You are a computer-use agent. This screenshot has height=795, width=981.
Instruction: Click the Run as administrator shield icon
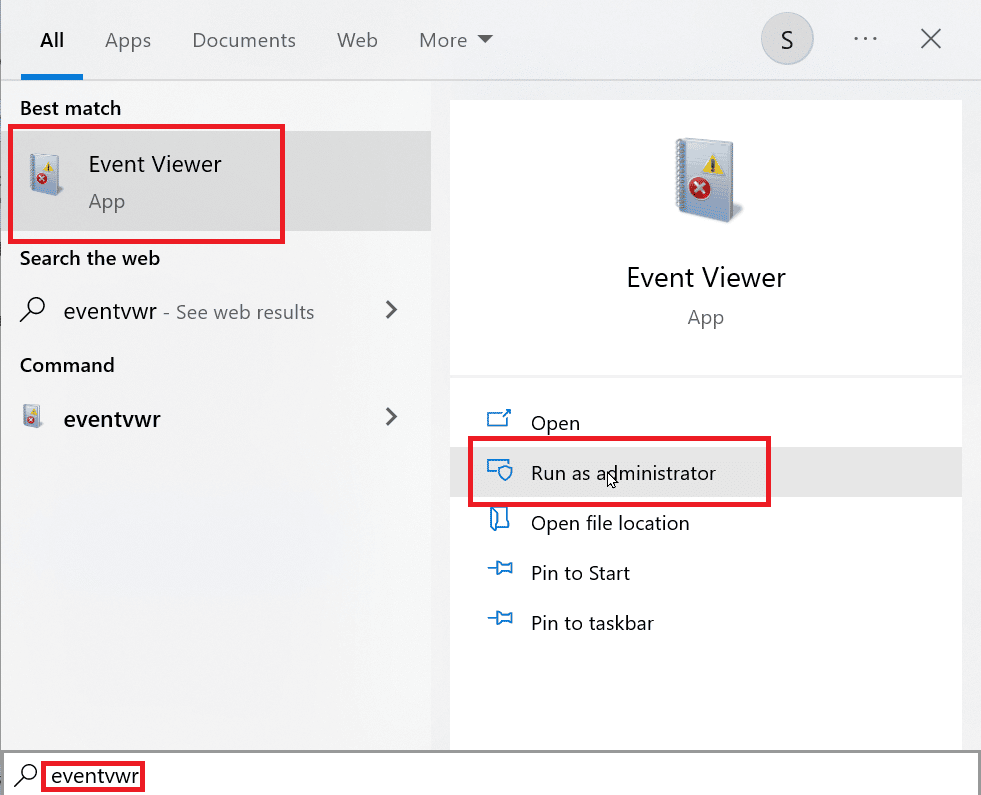[x=500, y=470]
